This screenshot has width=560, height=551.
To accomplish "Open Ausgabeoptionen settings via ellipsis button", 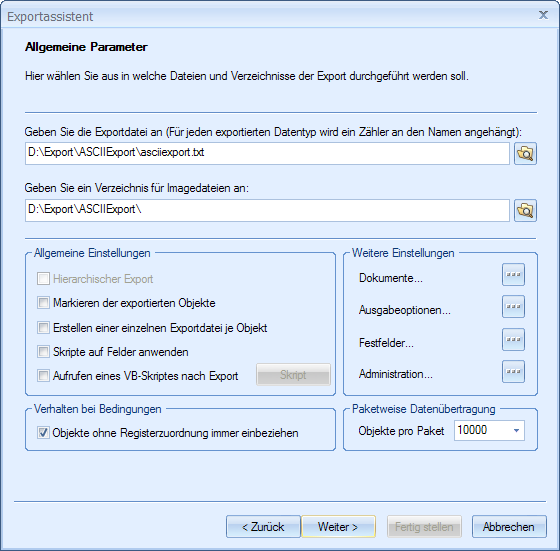I will coord(513,306).
